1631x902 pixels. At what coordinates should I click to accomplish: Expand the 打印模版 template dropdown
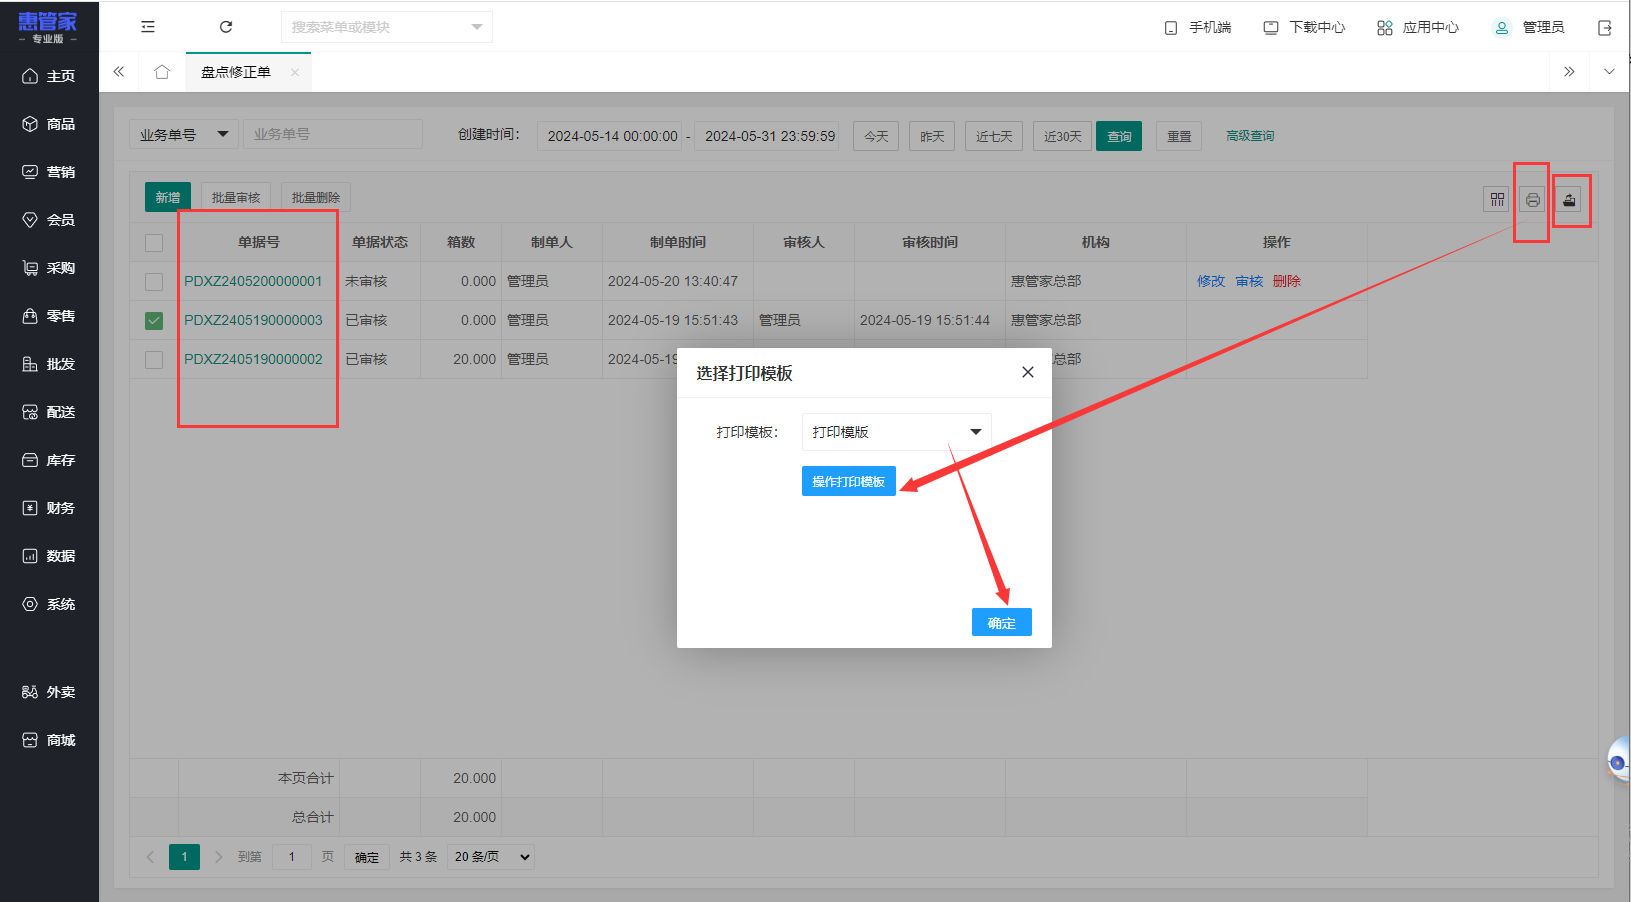pyautogui.click(x=896, y=432)
